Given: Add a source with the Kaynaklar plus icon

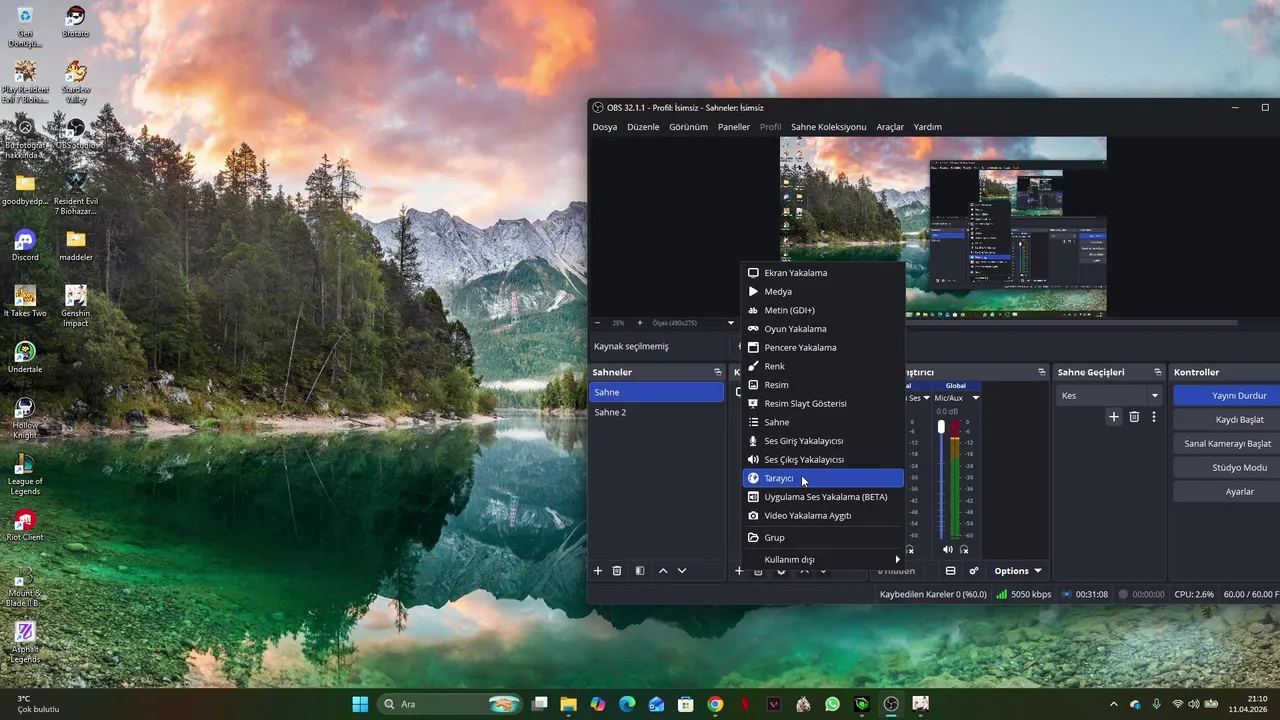Looking at the screenshot, I should pos(739,571).
